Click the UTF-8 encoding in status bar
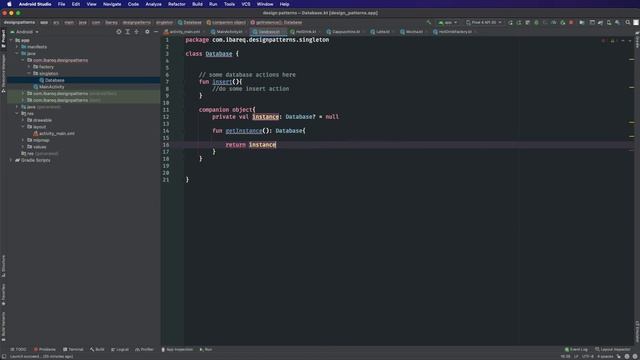 [588, 356]
